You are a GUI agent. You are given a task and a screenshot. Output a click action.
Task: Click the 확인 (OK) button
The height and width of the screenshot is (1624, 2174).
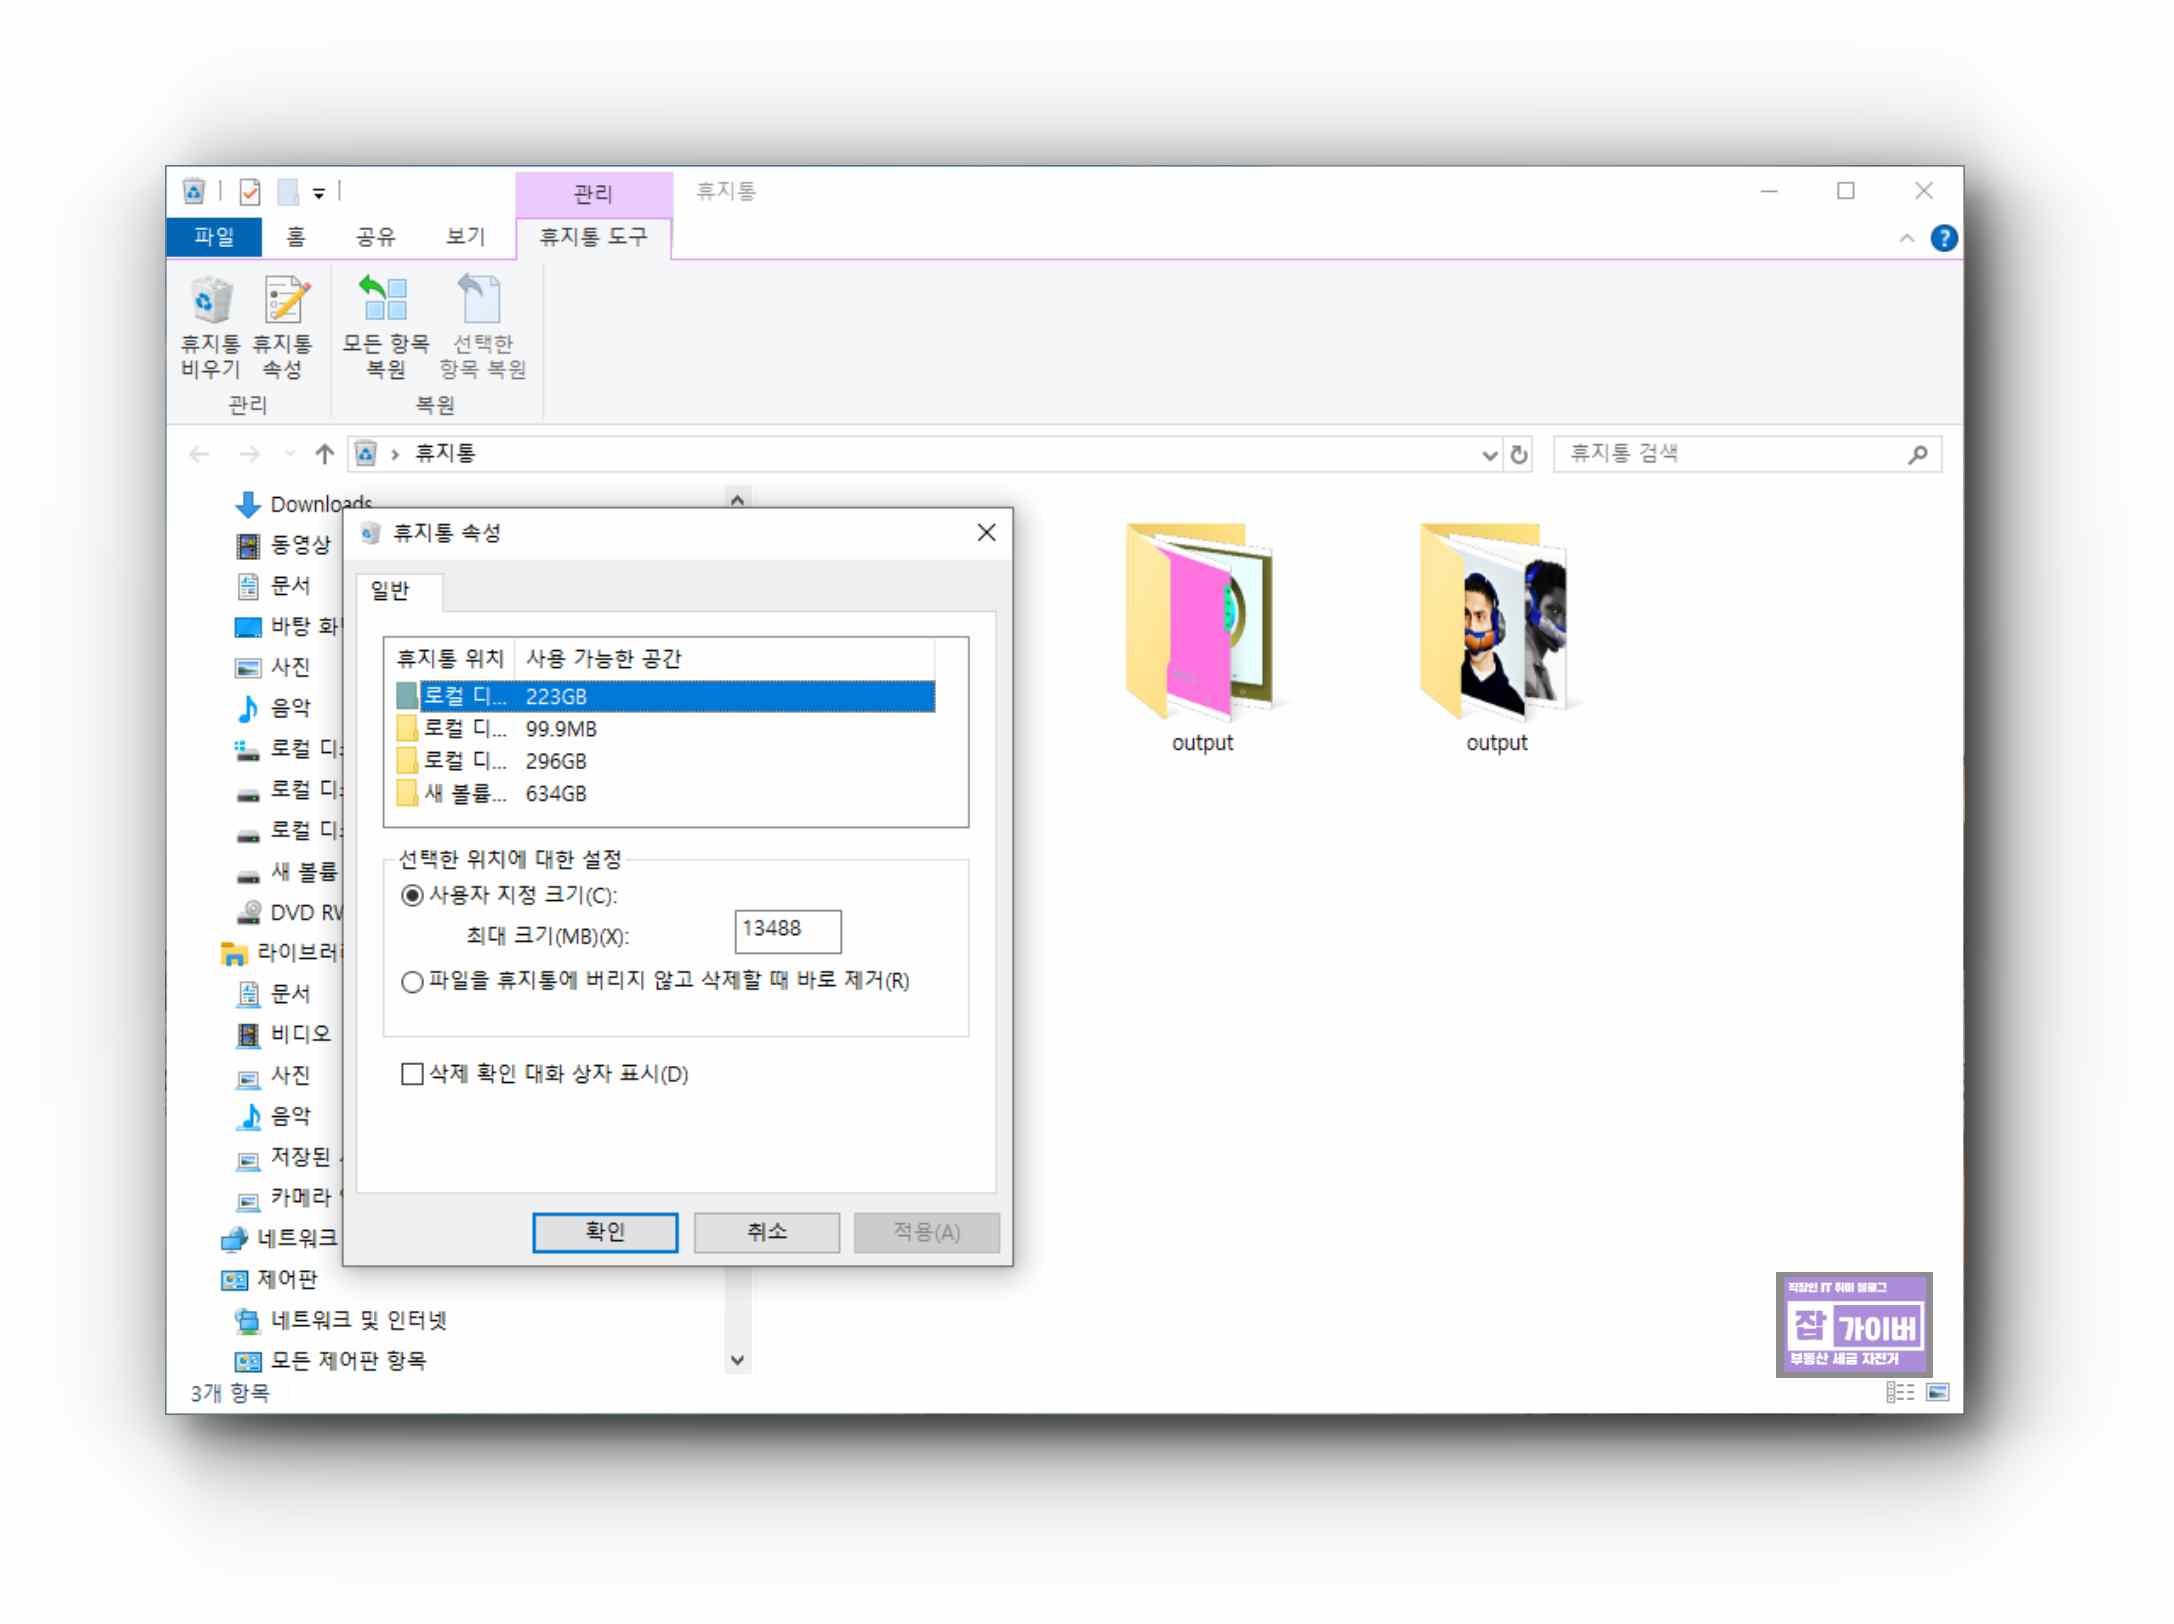point(604,1232)
